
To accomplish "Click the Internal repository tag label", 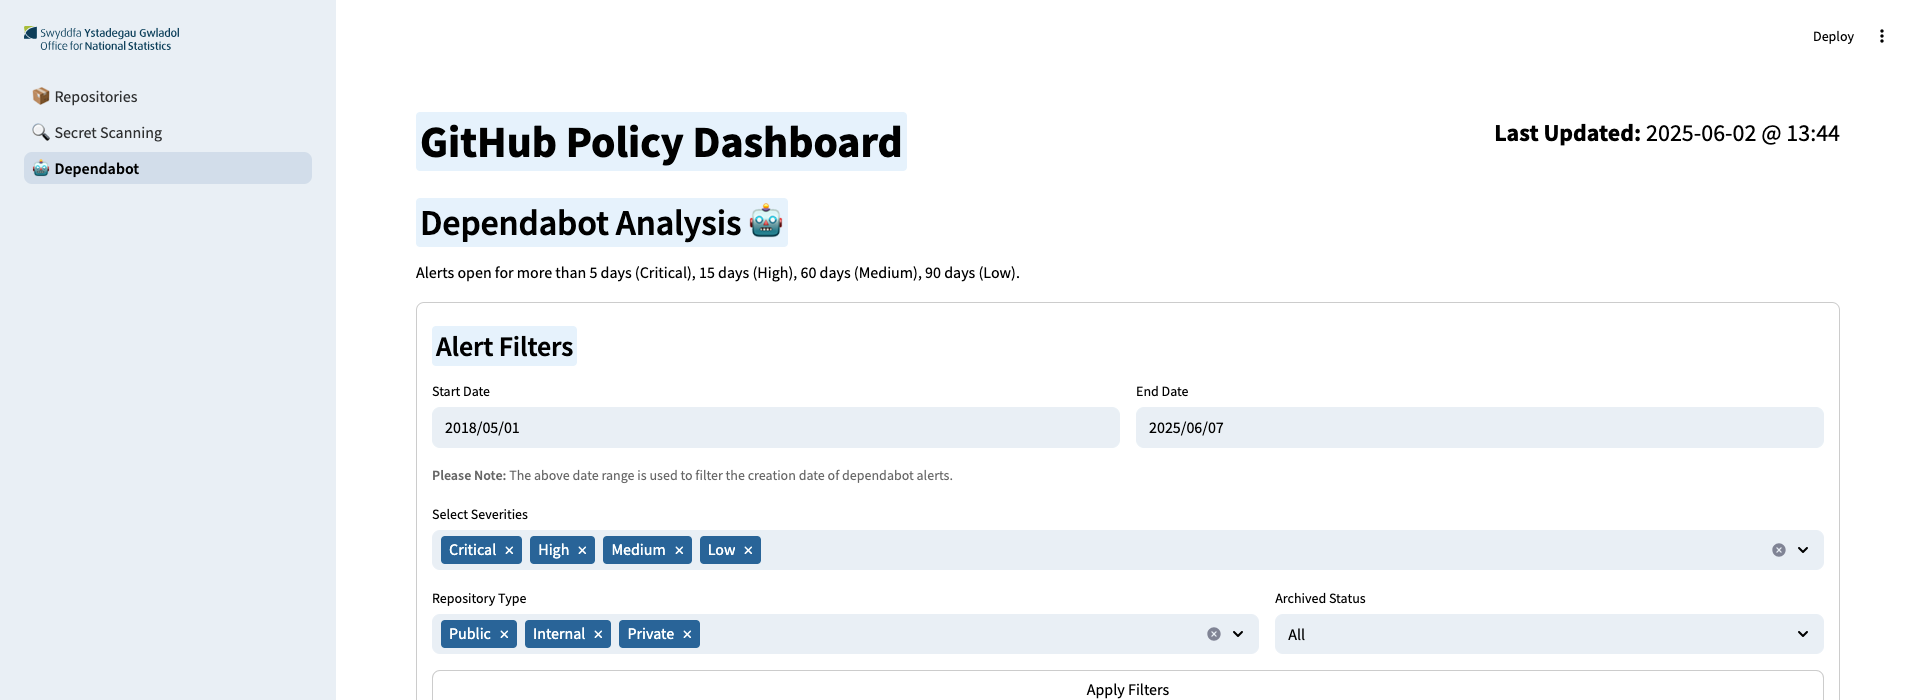I will coord(559,634).
